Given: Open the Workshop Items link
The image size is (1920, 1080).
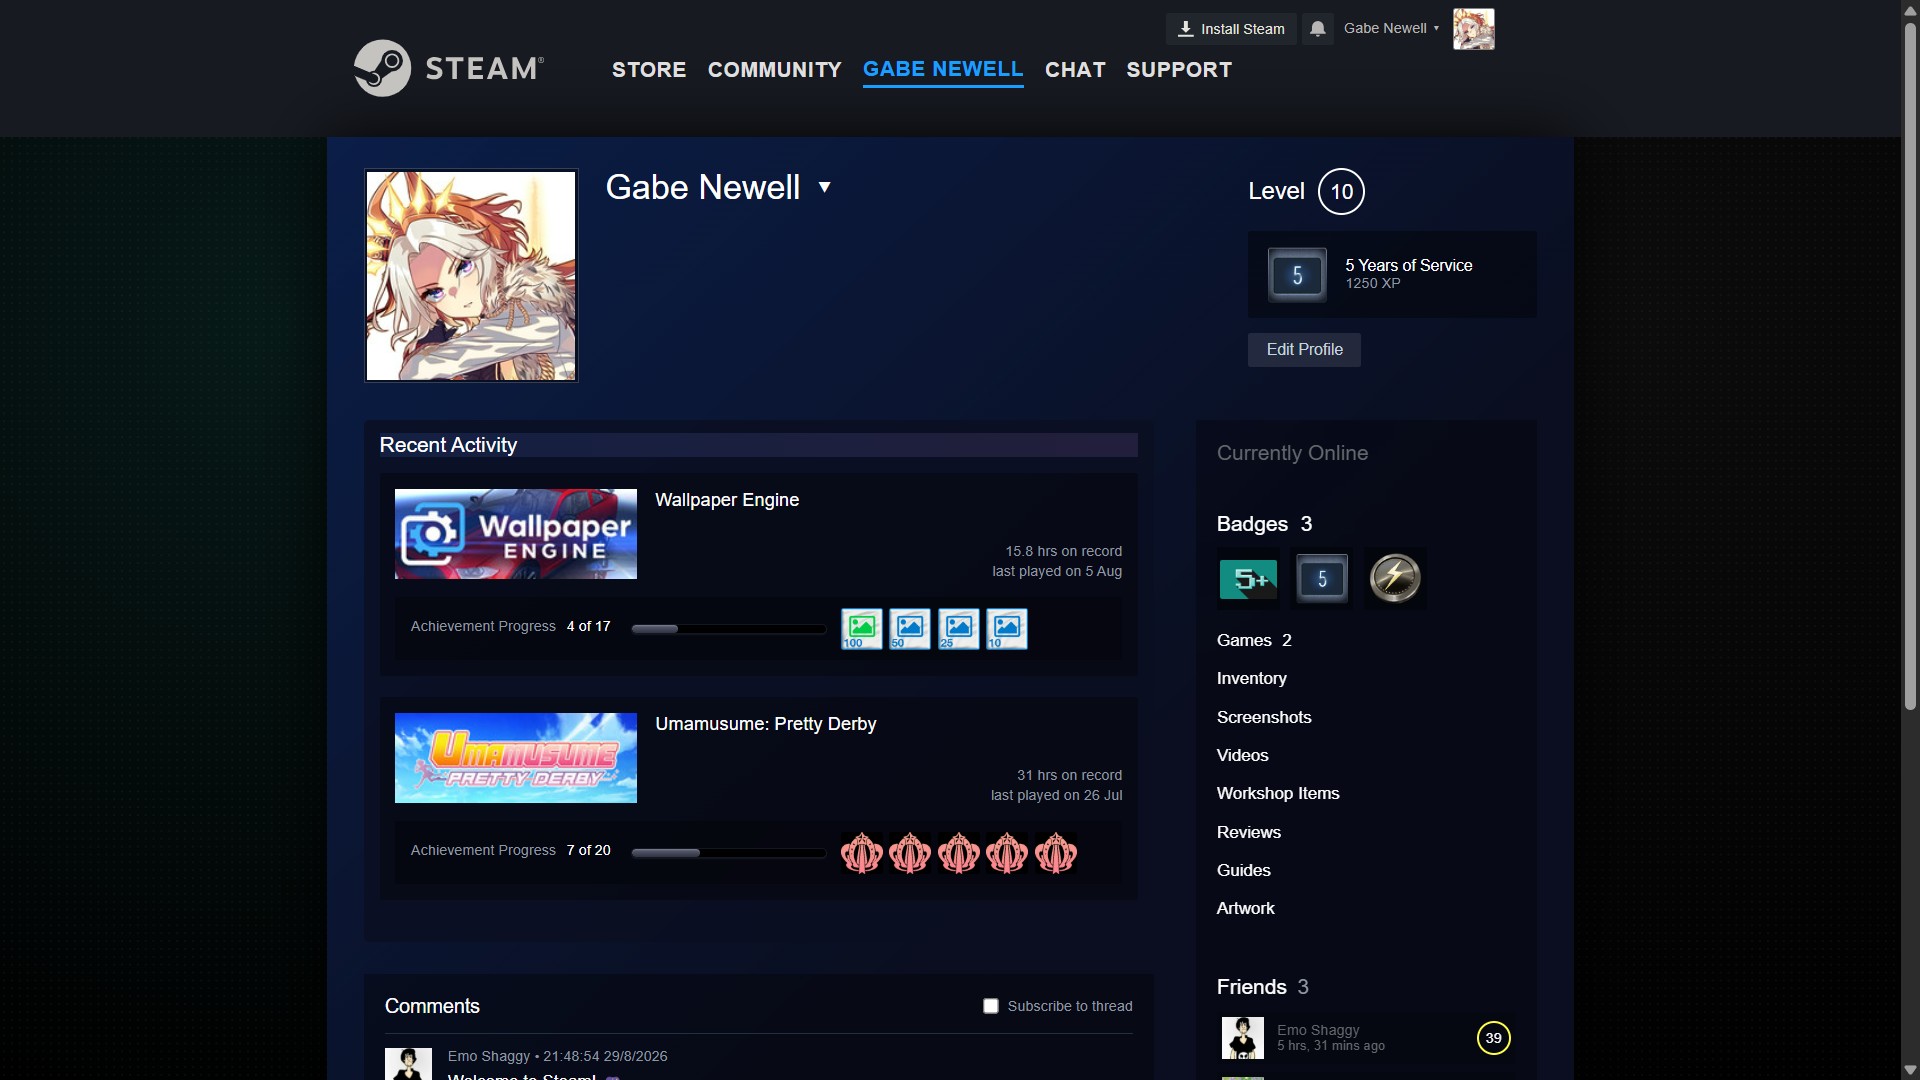Looking at the screenshot, I should click(1278, 793).
